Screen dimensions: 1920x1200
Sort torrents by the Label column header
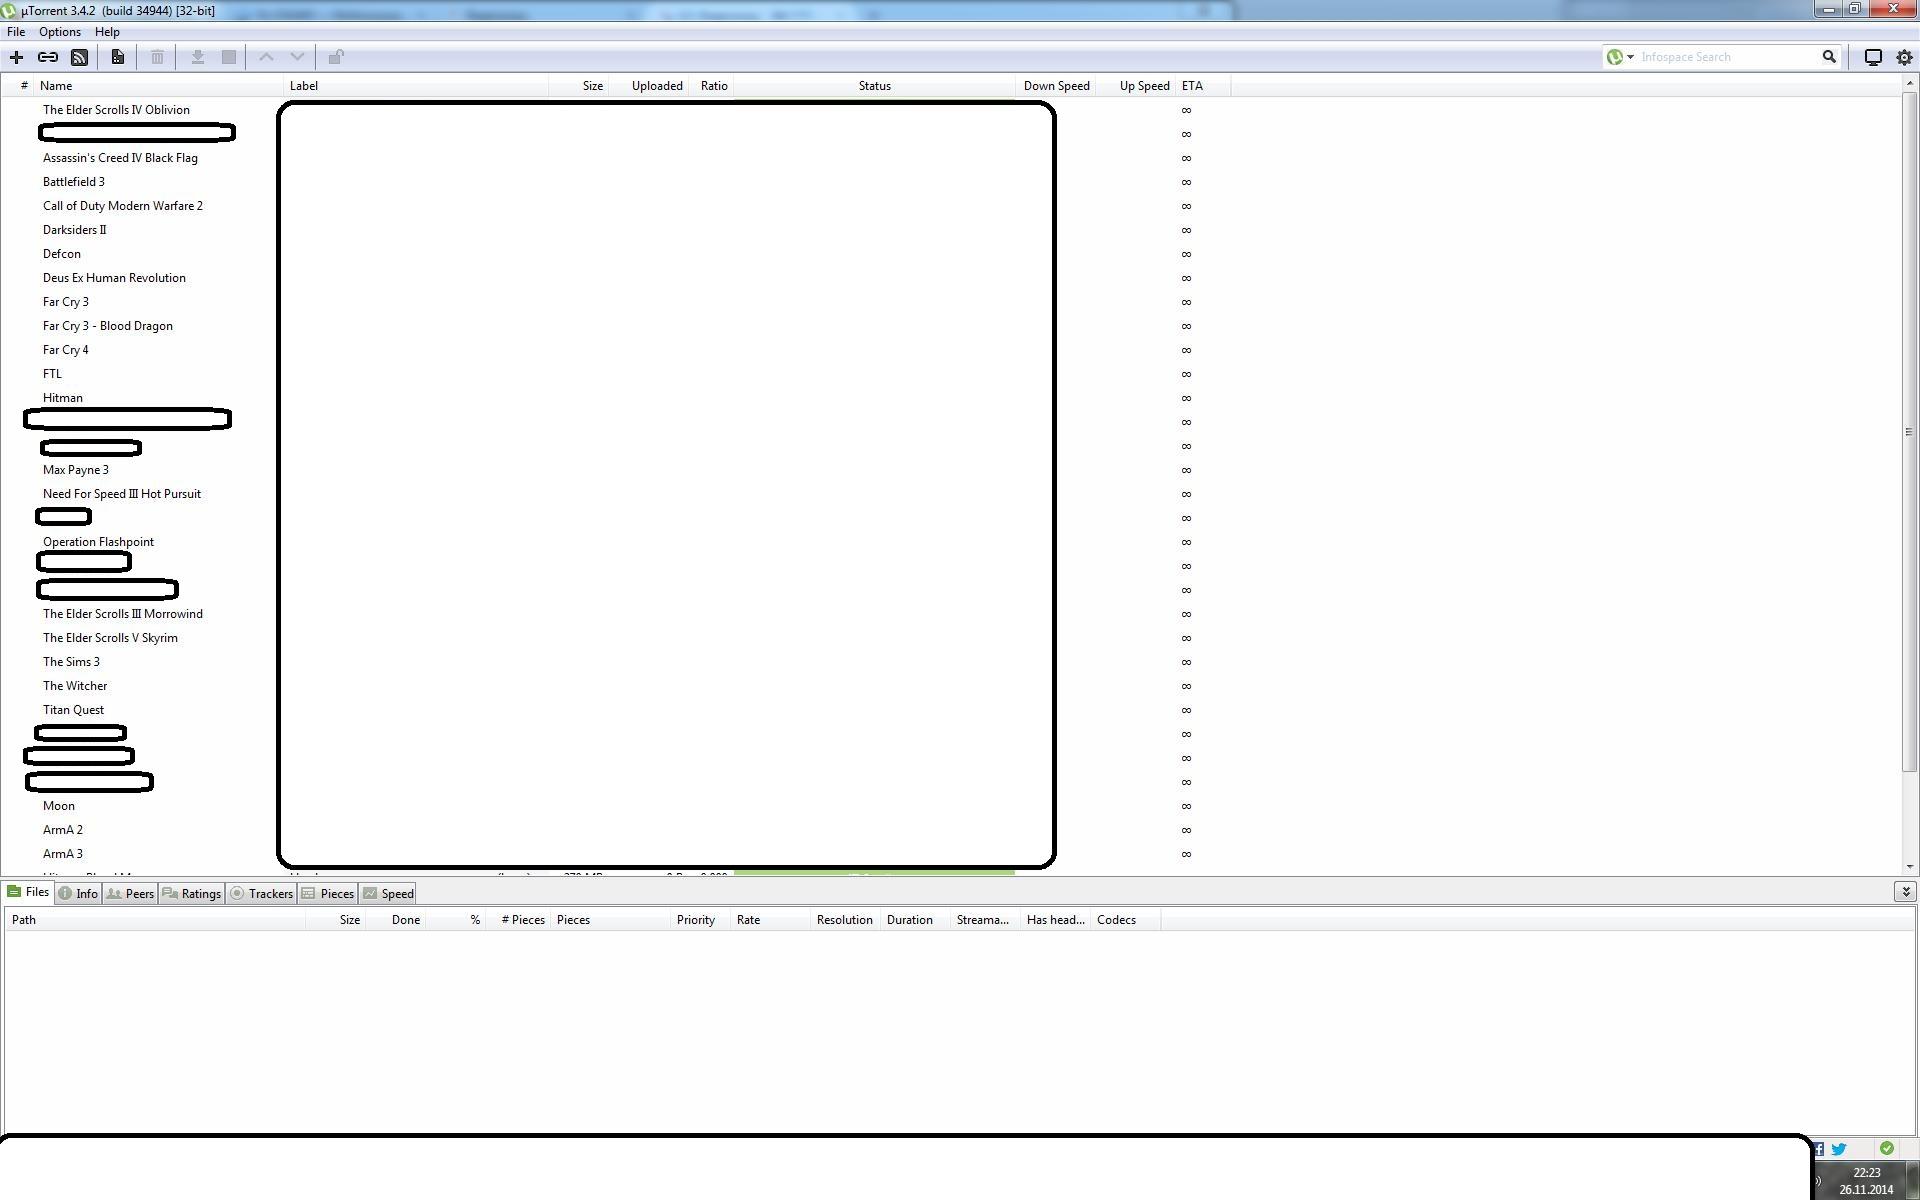416,86
